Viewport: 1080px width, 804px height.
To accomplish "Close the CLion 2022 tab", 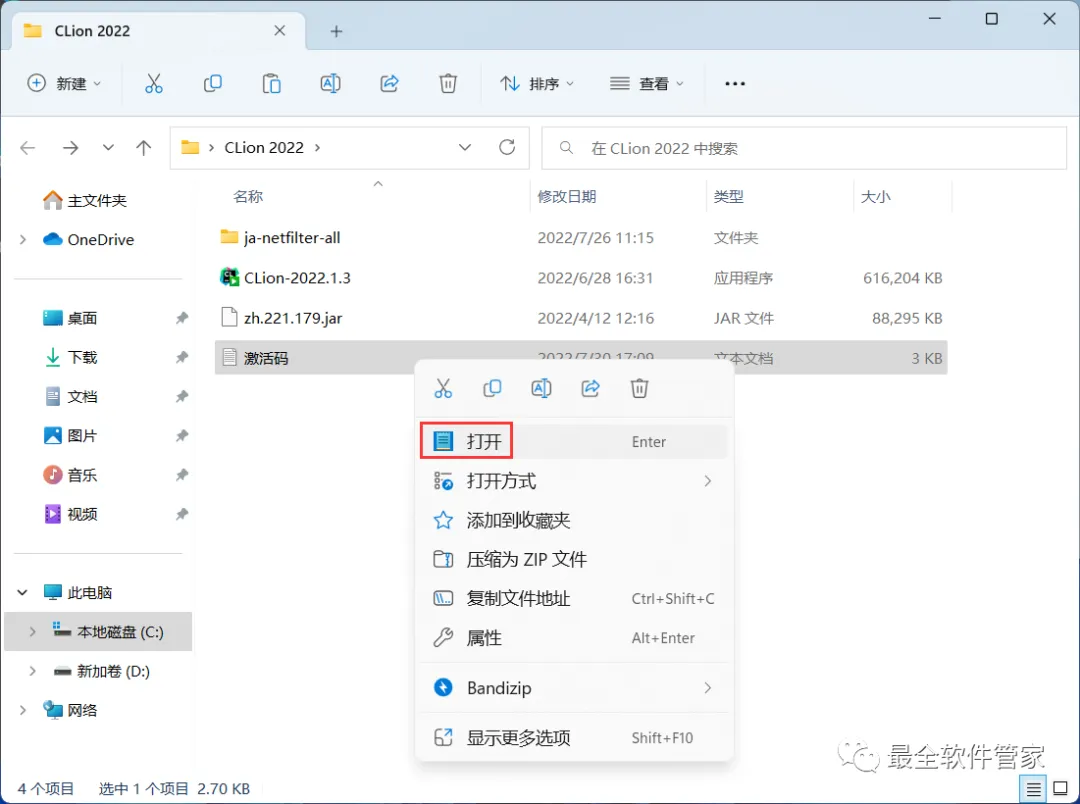I will [280, 30].
